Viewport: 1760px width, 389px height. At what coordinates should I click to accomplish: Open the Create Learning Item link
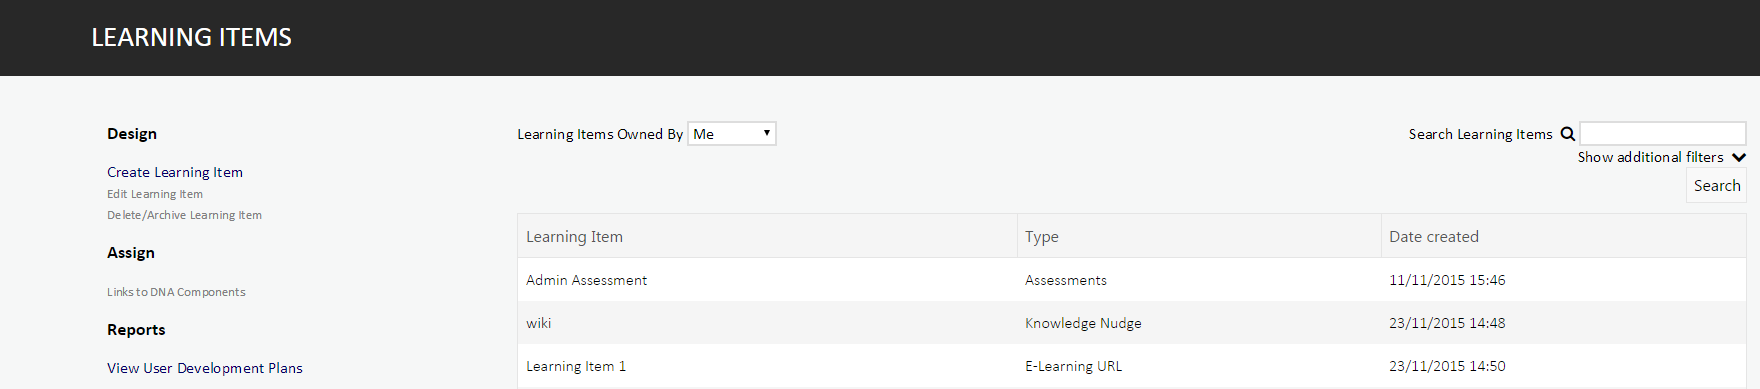tap(175, 172)
